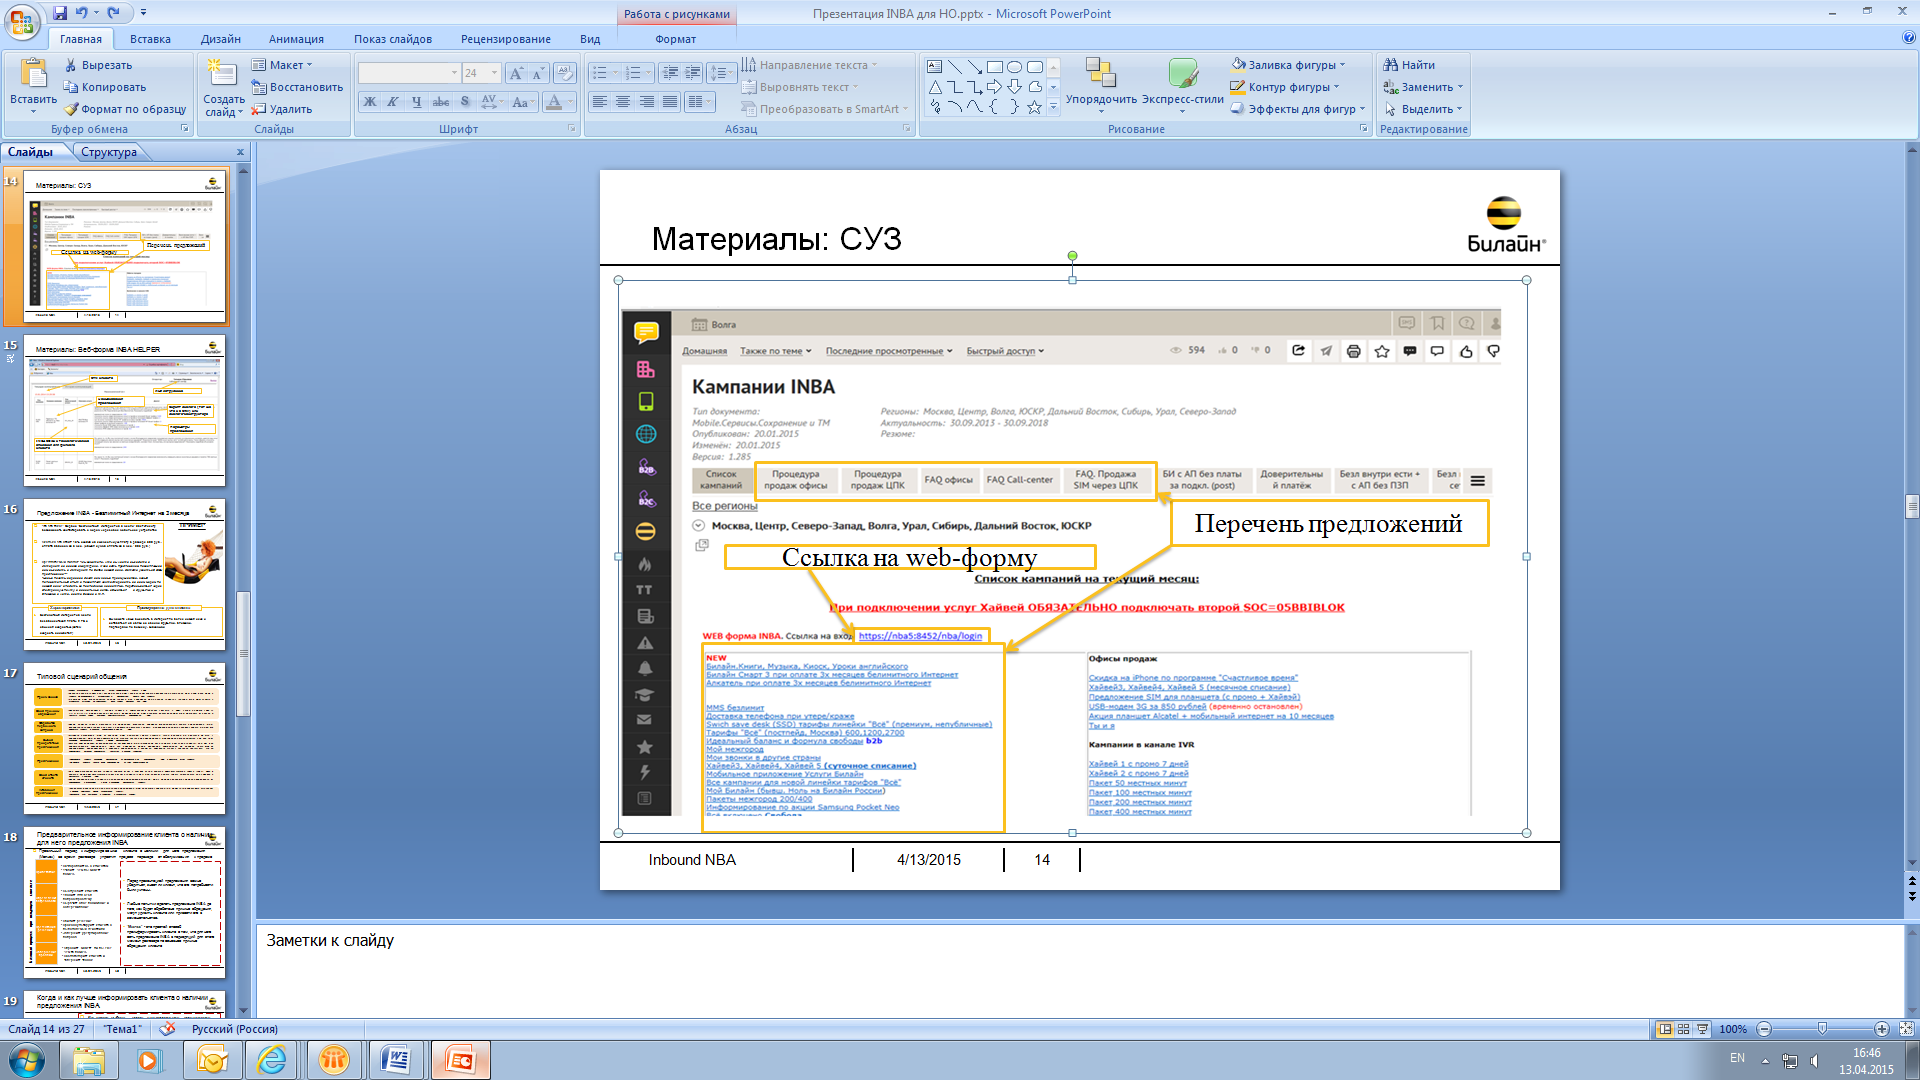1920x1080 pixels.
Task: Toggle text Shadow (S) formatting
Action: tap(465, 102)
